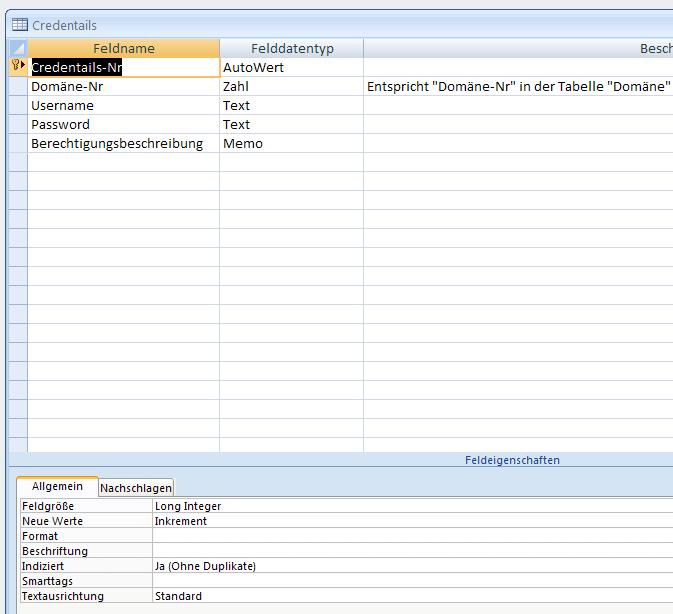Click the Domäne-Nr description text cell
This screenshot has width=673, height=614.
(x=518, y=86)
